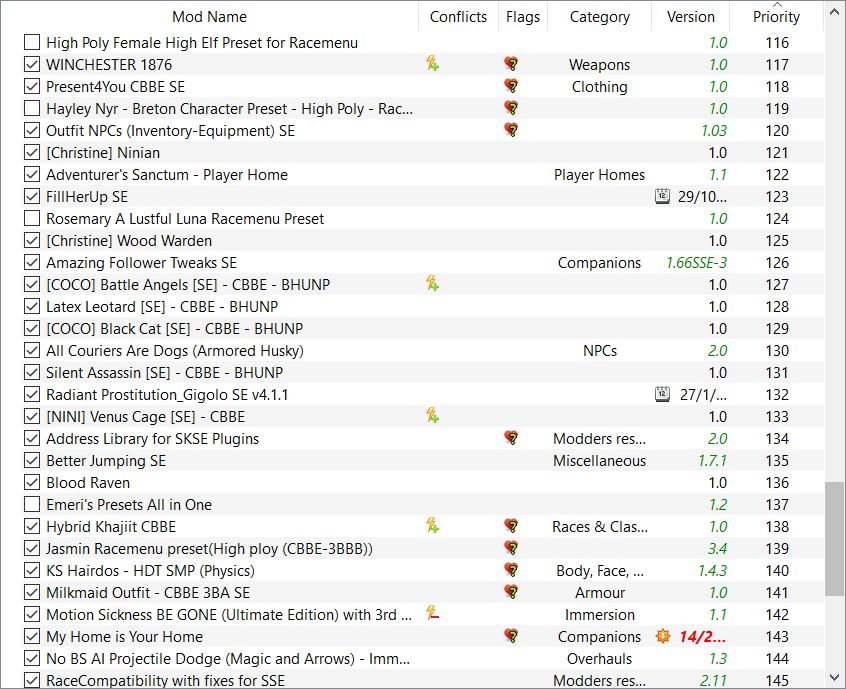This screenshot has width=846, height=689.
Task: Click the vertical scrollbar thumb
Action: (835, 540)
